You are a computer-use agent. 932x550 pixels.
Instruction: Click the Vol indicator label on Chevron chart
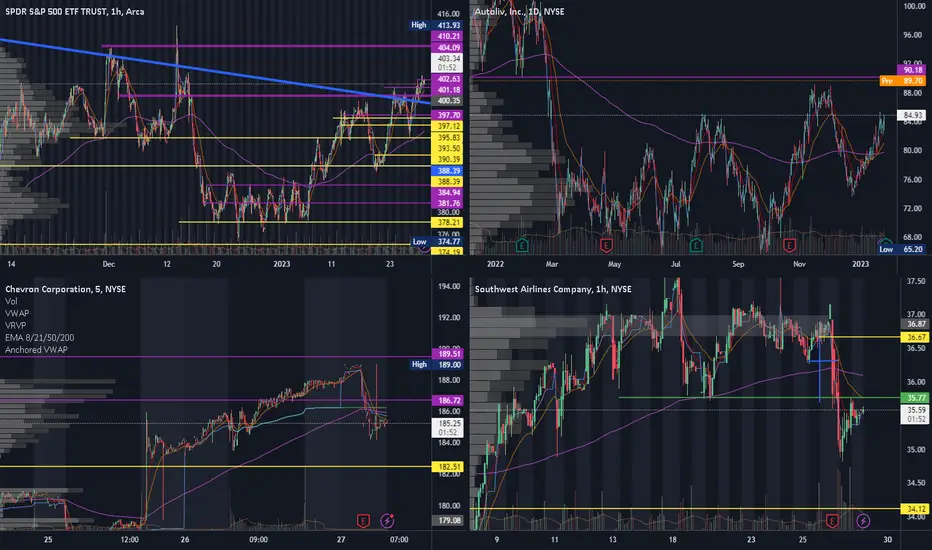tap(11, 301)
